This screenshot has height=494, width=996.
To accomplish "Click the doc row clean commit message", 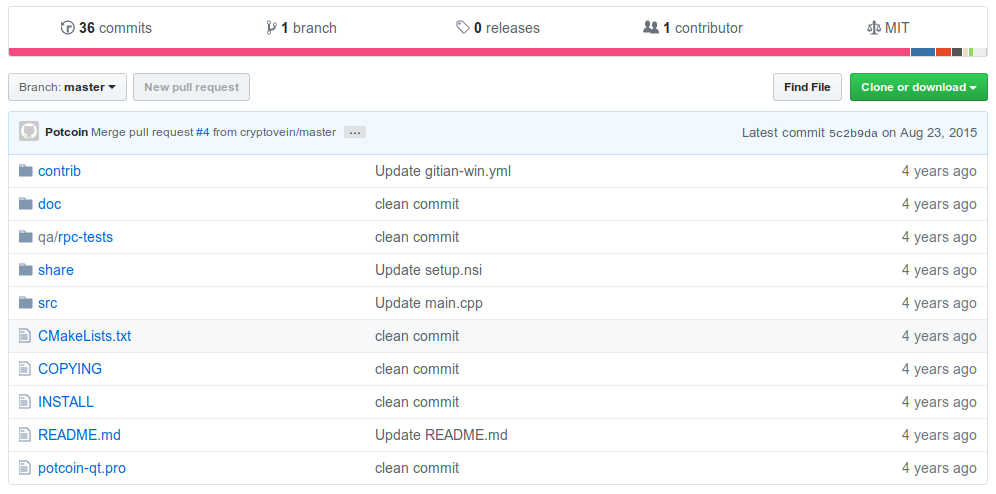I will pyautogui.click(x=417, y=204).
